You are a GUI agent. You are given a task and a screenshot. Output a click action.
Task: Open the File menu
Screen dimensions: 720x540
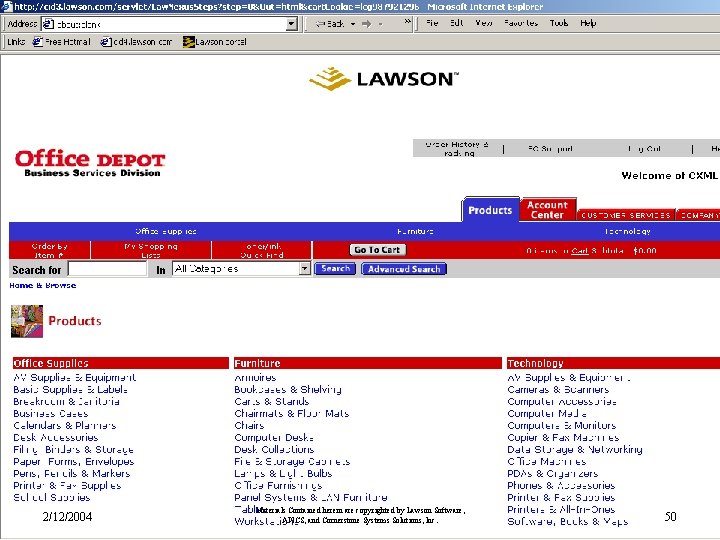tap(432, 23)
